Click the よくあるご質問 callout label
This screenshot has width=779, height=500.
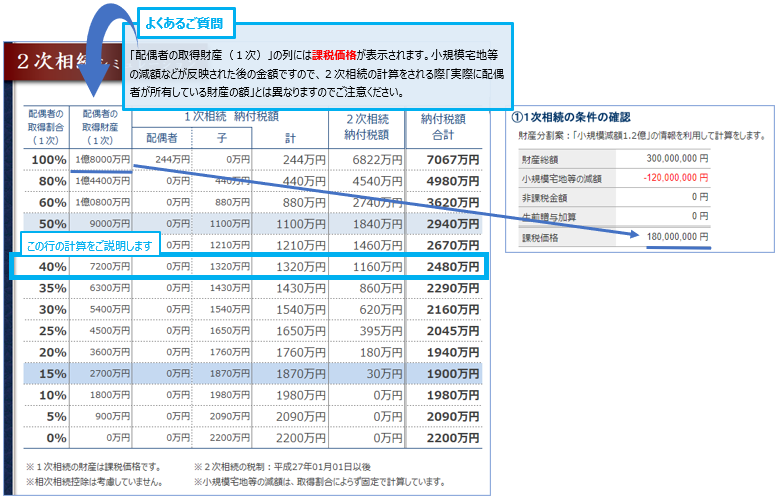(183, 20)
